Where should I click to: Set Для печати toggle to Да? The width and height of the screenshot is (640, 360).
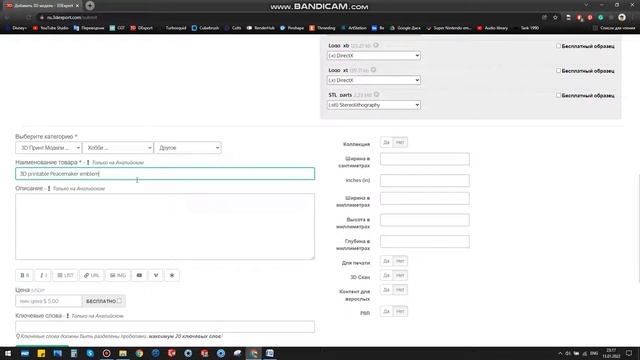click(x=386, y=261)
